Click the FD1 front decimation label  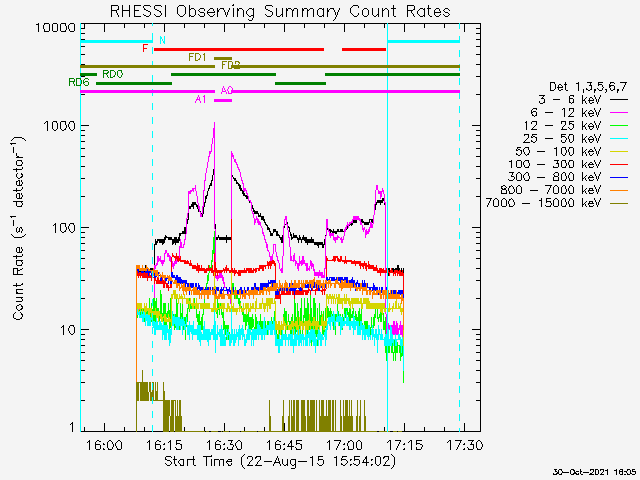(198, 57)
